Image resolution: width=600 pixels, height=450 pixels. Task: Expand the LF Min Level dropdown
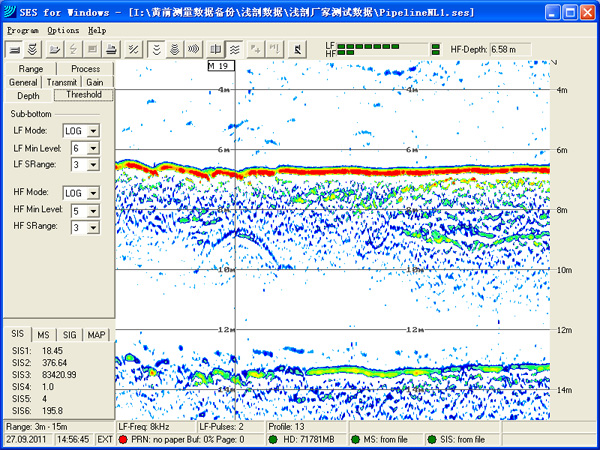point(94,147)
